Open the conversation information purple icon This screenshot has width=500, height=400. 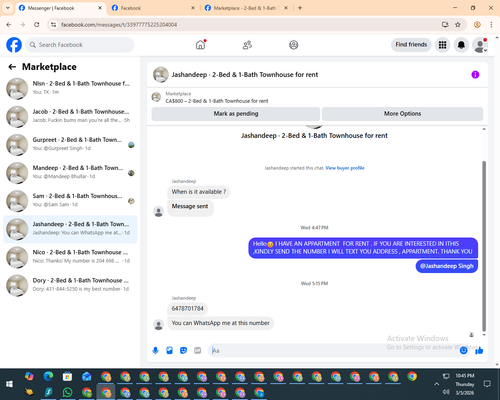[475, 75]
